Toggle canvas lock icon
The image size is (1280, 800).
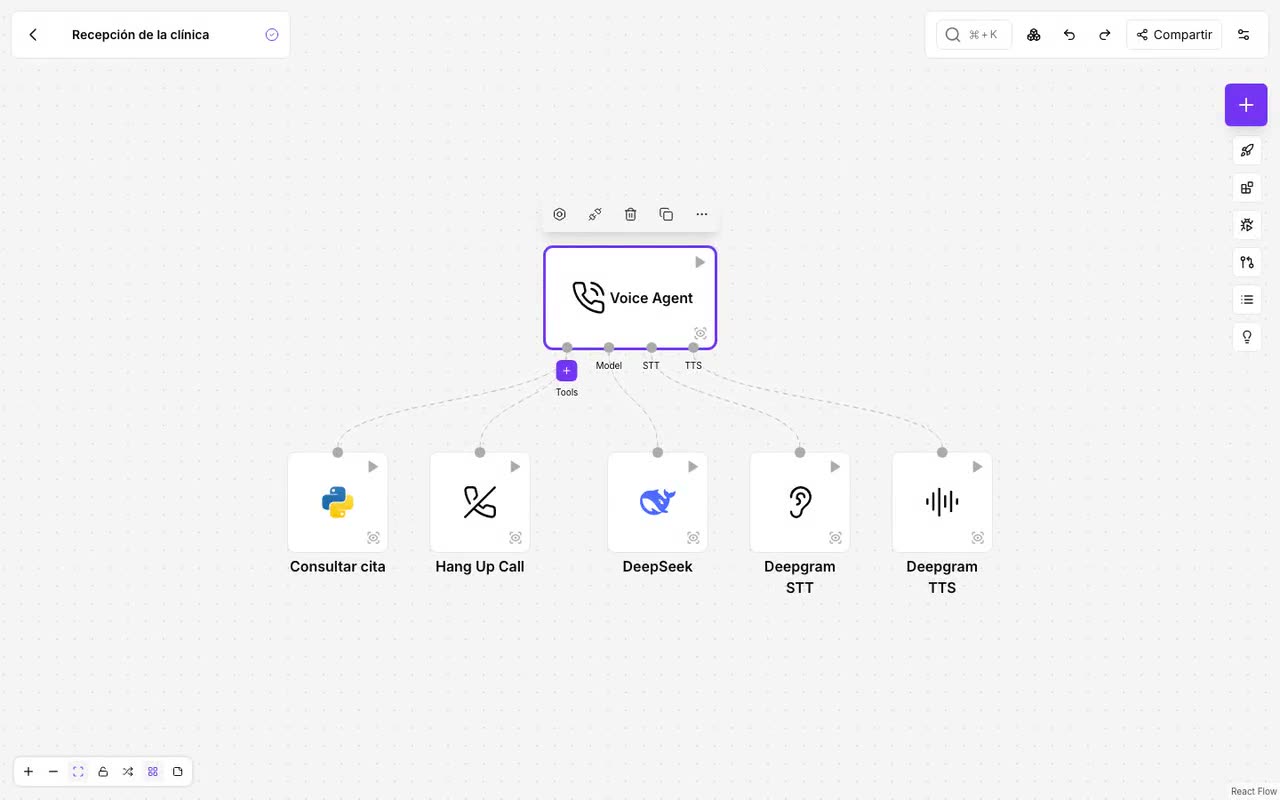(103, 772)
